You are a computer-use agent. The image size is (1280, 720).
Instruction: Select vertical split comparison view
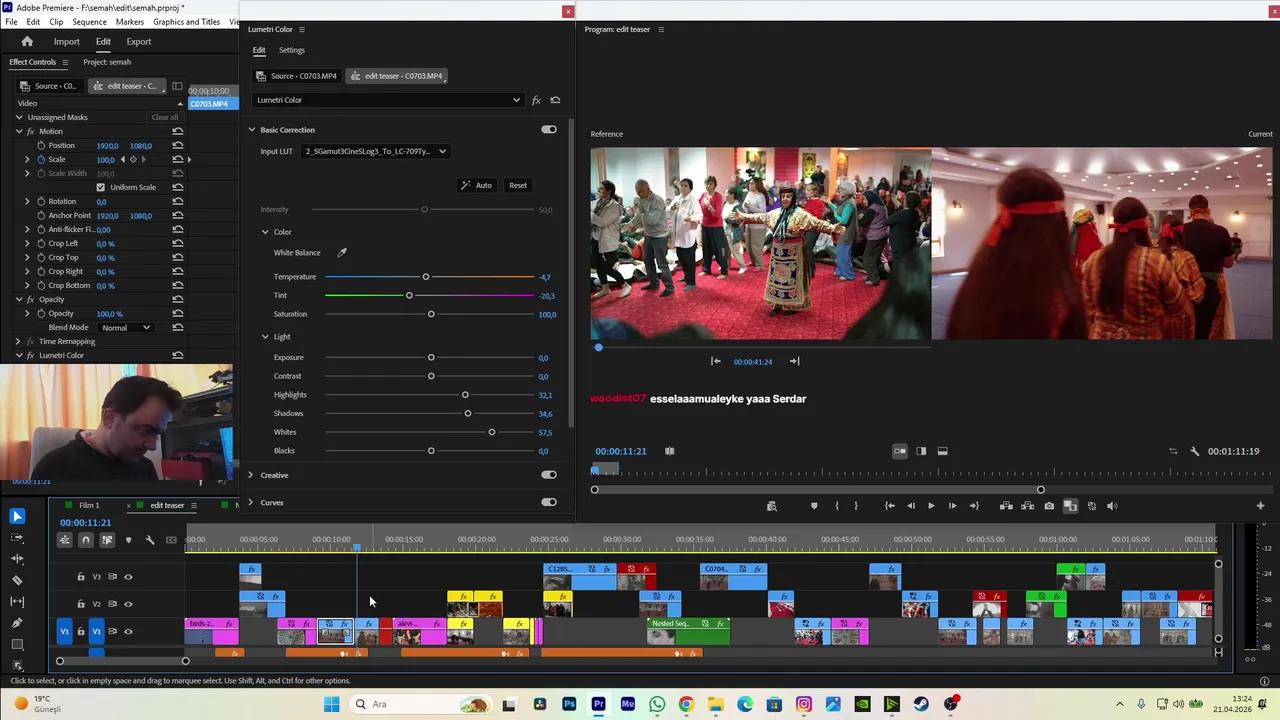921,451
